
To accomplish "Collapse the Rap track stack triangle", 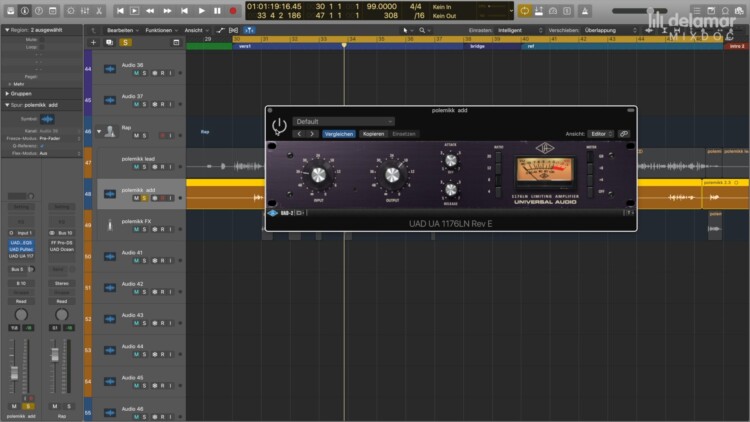I will click(x=99, y=131).
